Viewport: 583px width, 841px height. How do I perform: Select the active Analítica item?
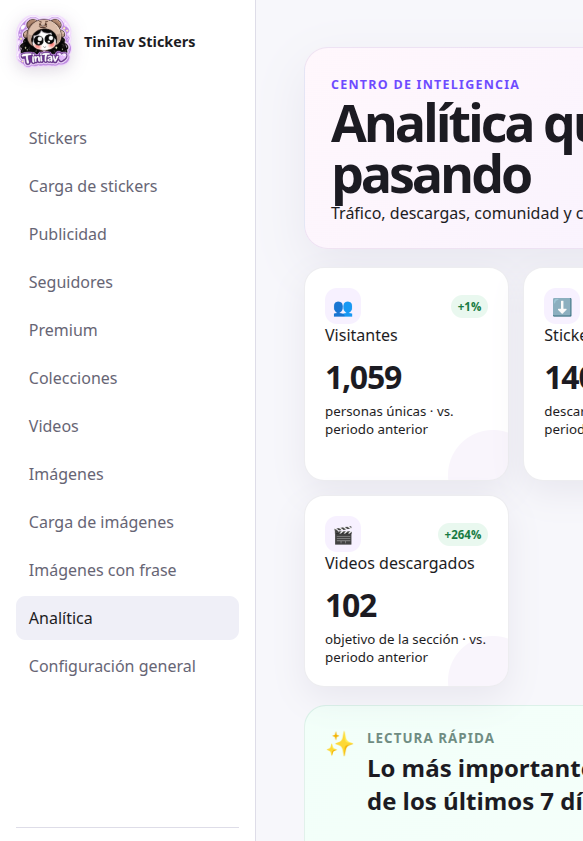(127, 618)
